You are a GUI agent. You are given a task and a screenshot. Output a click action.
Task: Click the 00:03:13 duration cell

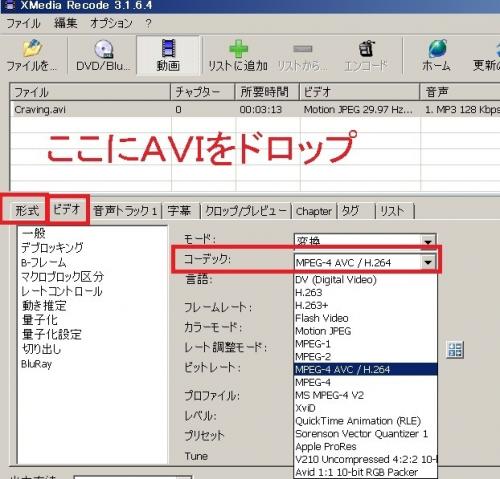coord(261,110)
